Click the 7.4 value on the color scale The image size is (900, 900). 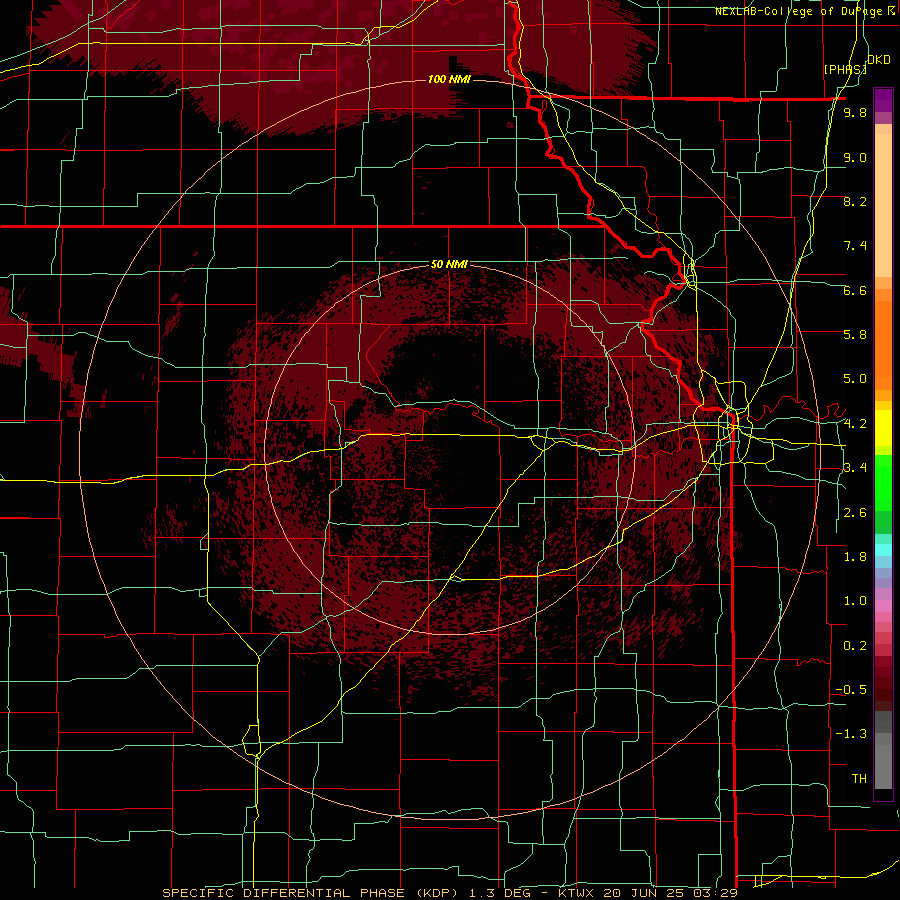coord(855,246)
